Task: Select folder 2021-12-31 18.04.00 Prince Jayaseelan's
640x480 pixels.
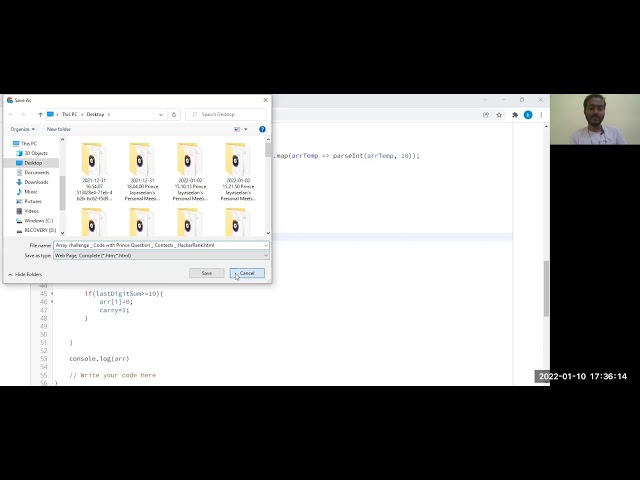Action: pos(142,171)
